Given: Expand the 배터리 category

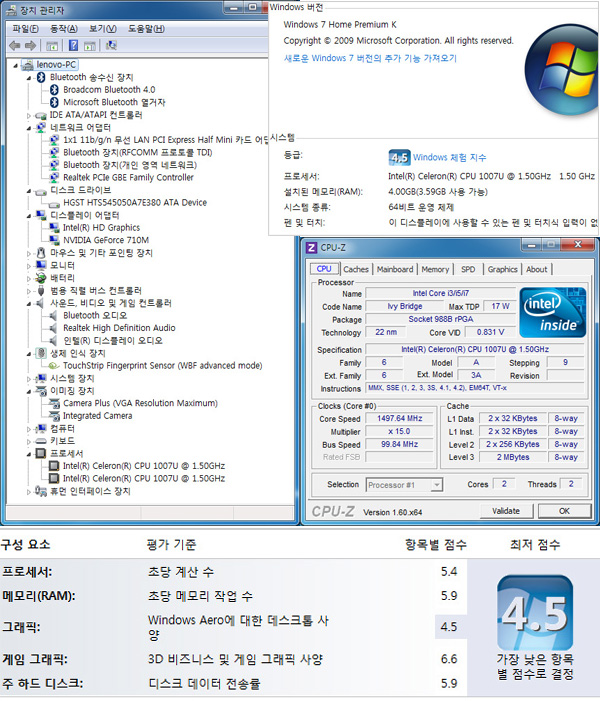Looking at the screenshot, I should [x=29, y=279].
